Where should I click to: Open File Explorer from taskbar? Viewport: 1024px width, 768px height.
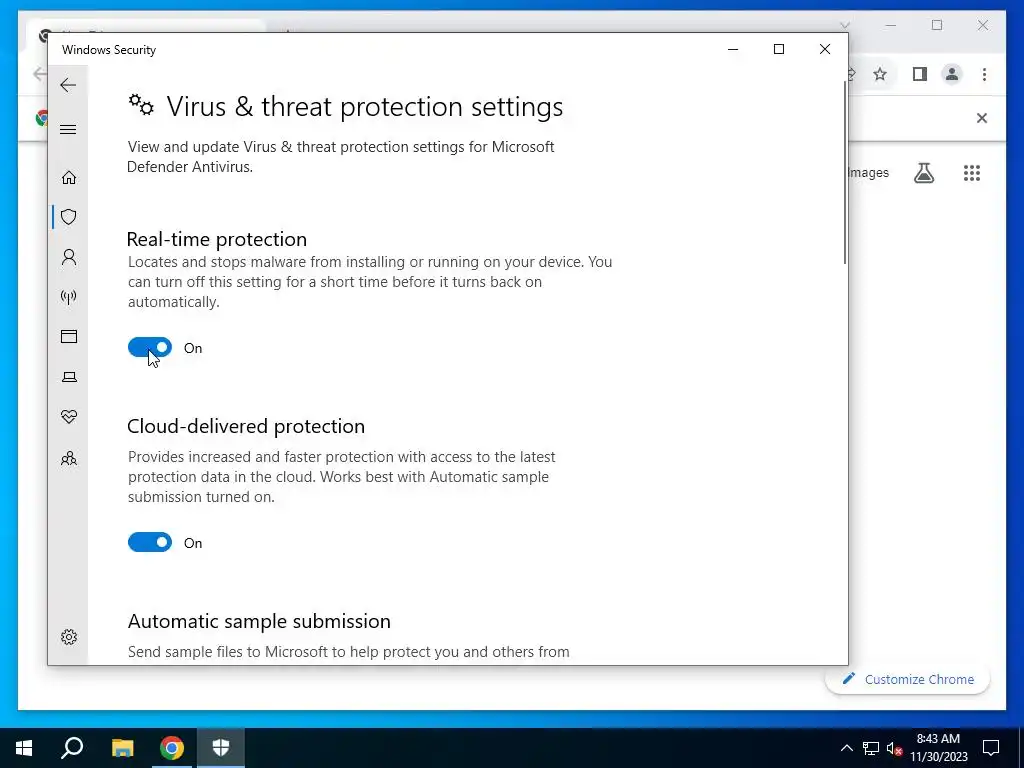coord(122,748)
